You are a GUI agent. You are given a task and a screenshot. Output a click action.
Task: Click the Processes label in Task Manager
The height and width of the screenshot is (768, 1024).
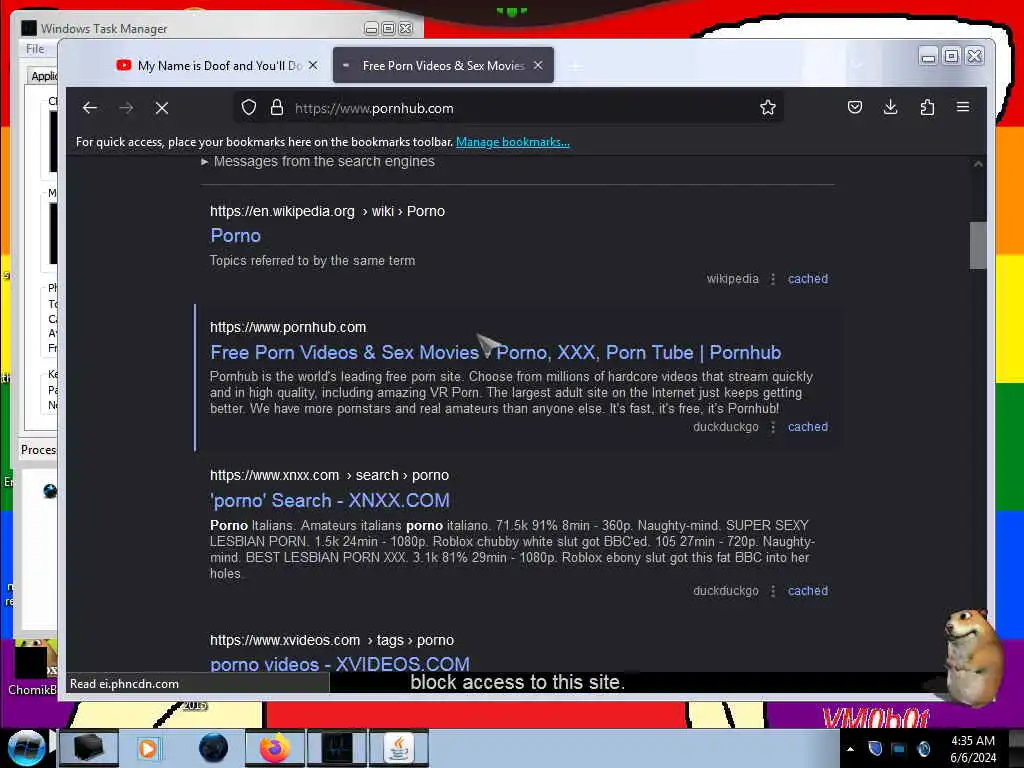[x=39, y=450]
